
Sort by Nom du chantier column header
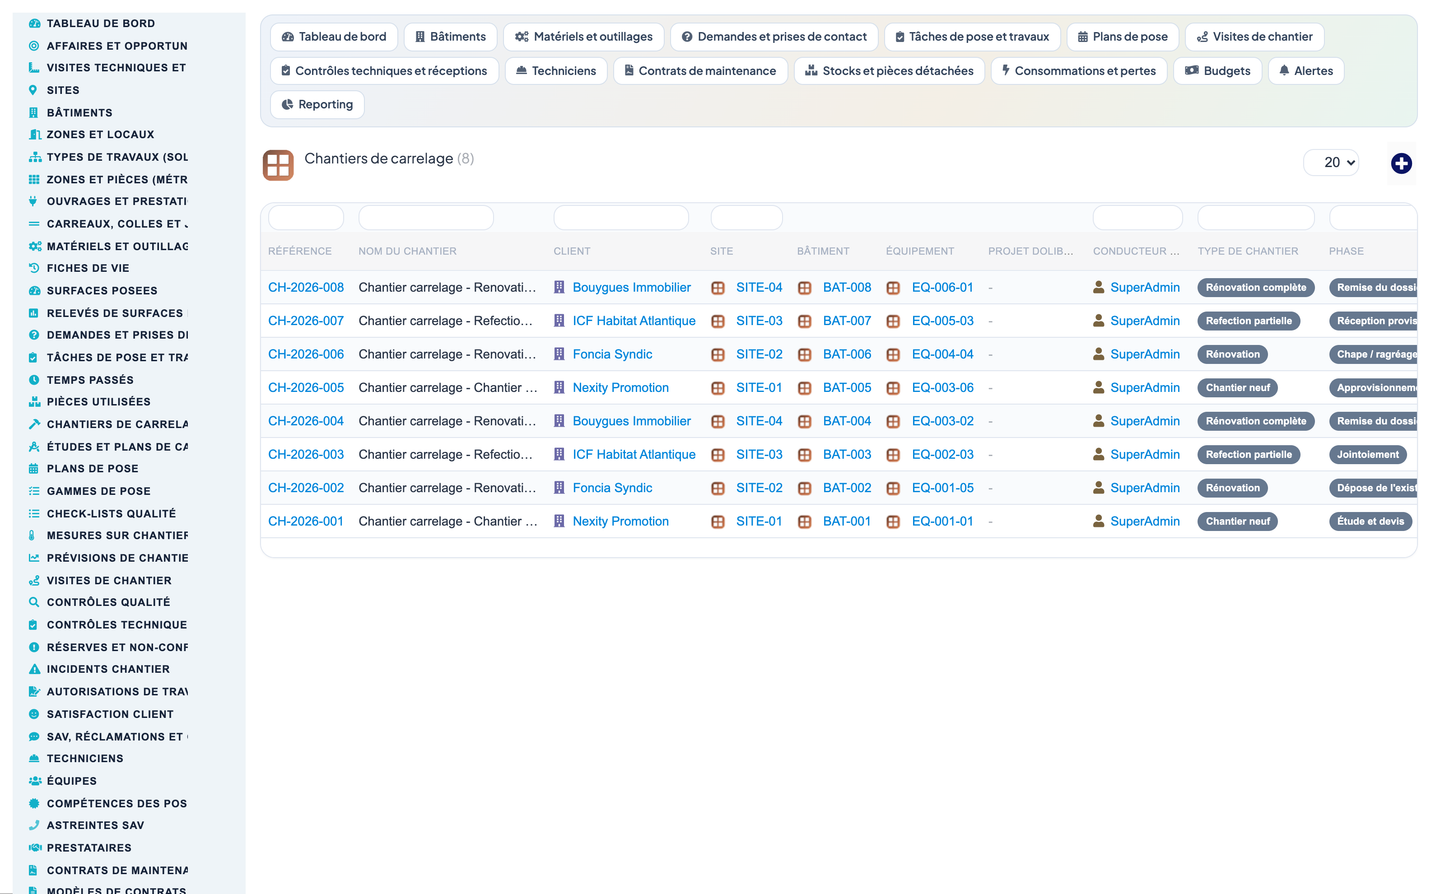pyautogui.click(x=407, y=251)
